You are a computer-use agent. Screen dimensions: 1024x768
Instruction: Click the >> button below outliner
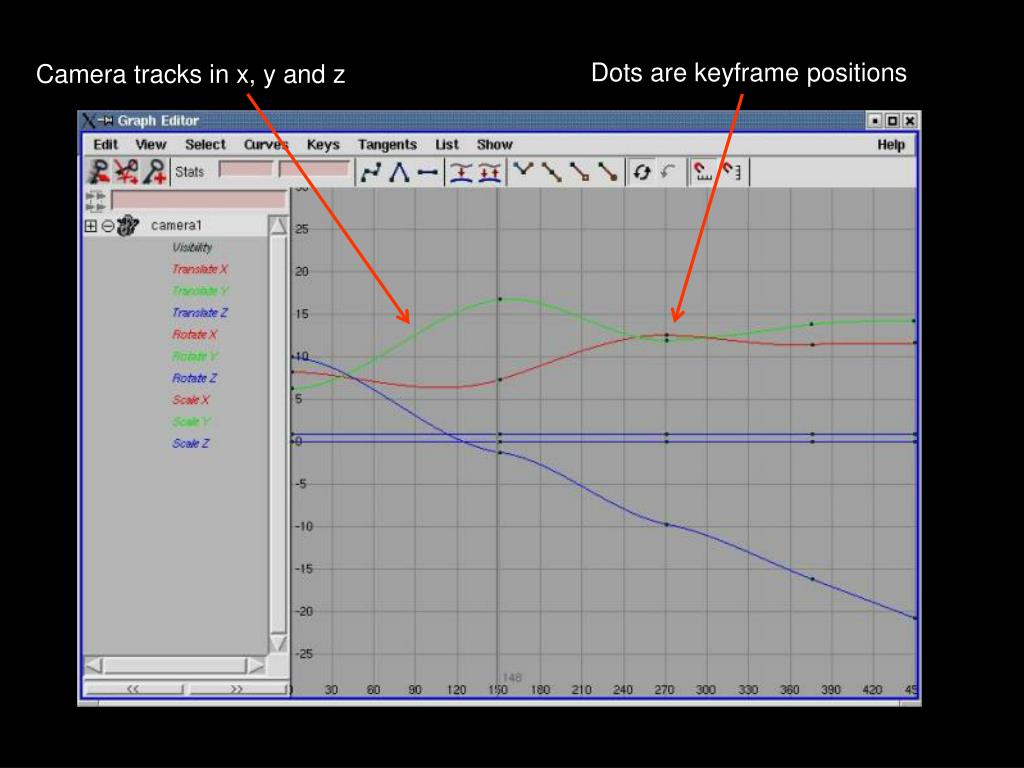tap(236, 689)
